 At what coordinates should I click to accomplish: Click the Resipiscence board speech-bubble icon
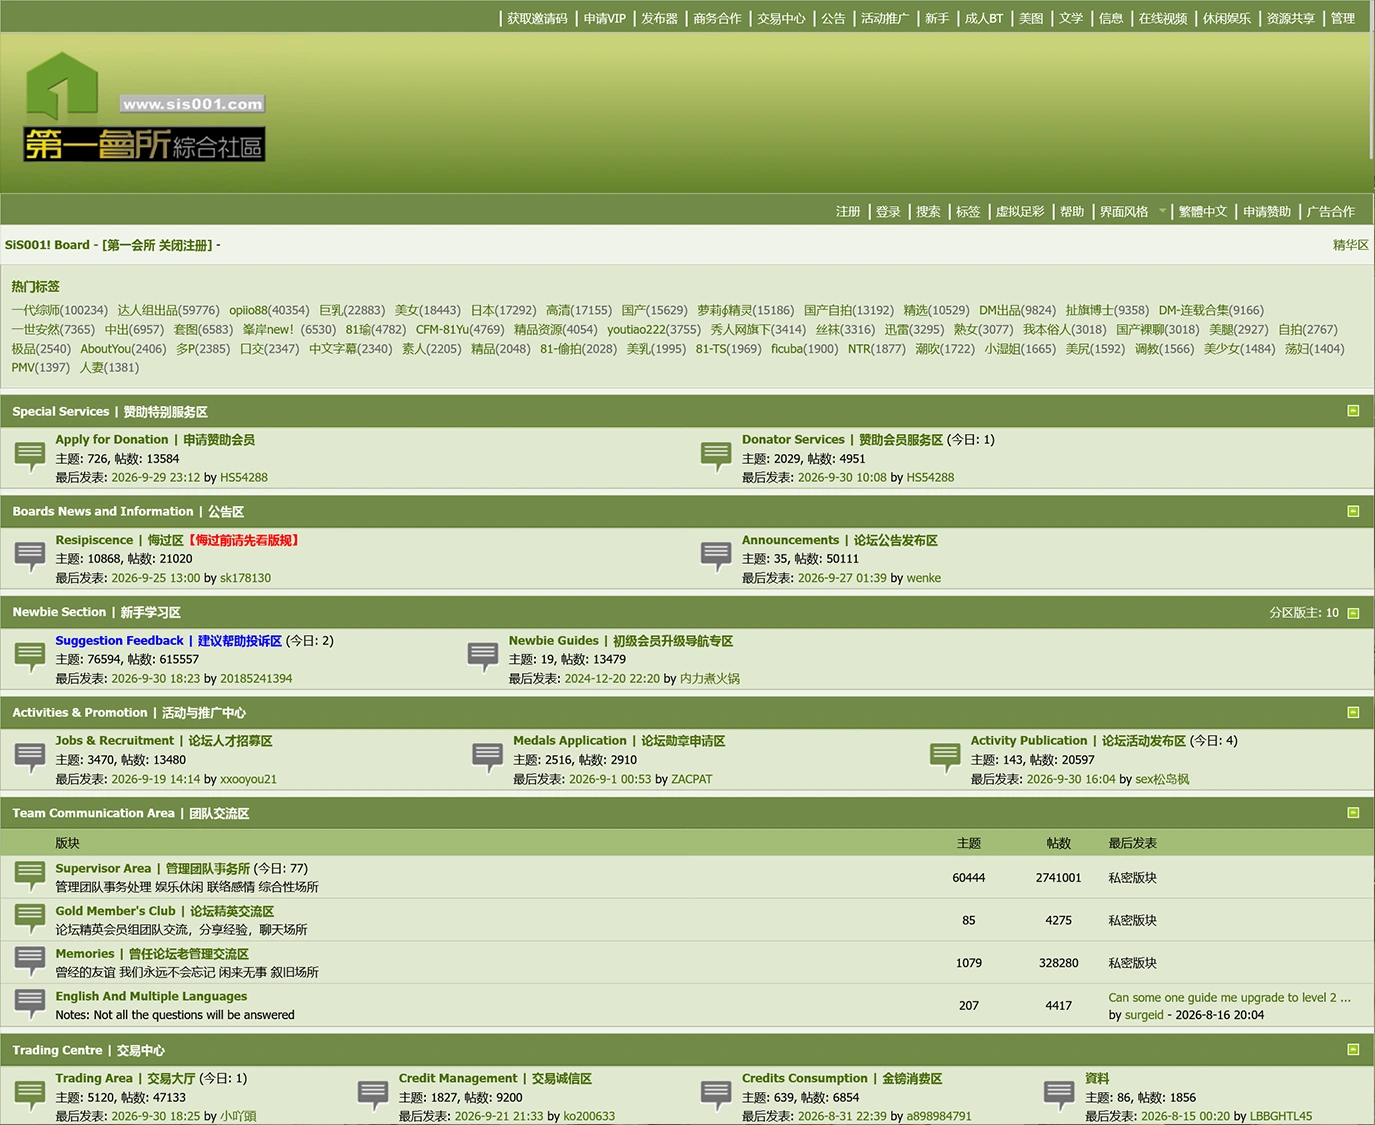pos(30,556)
